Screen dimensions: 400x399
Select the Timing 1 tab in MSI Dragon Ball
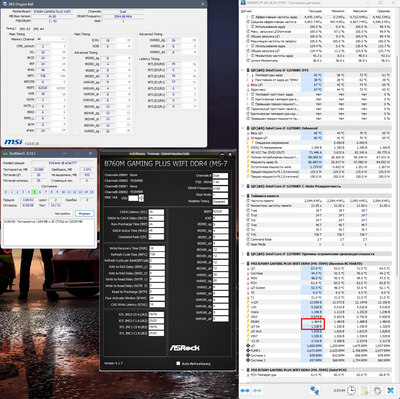[x=11, y=29]
